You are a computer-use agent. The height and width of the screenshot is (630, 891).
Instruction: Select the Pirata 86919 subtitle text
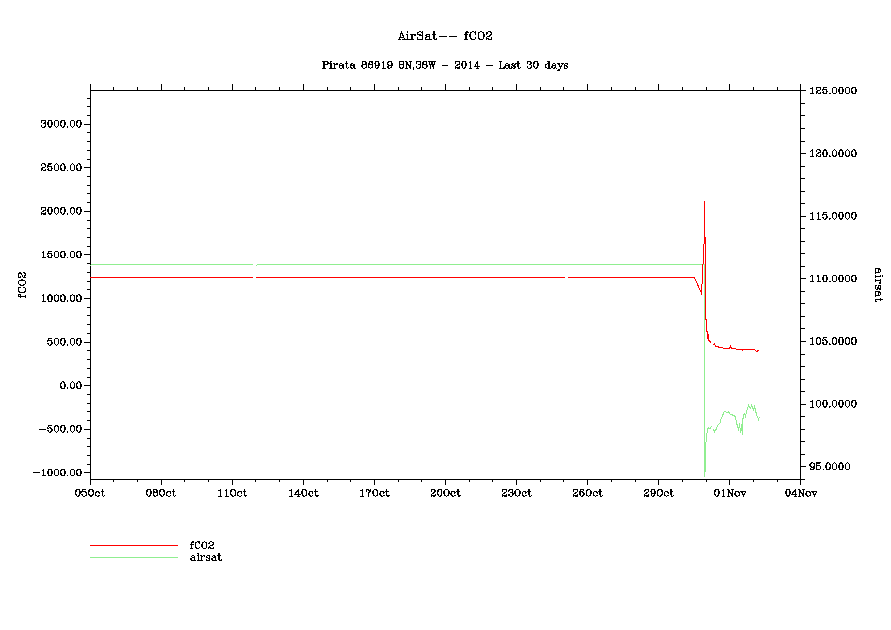coord(444,65)
